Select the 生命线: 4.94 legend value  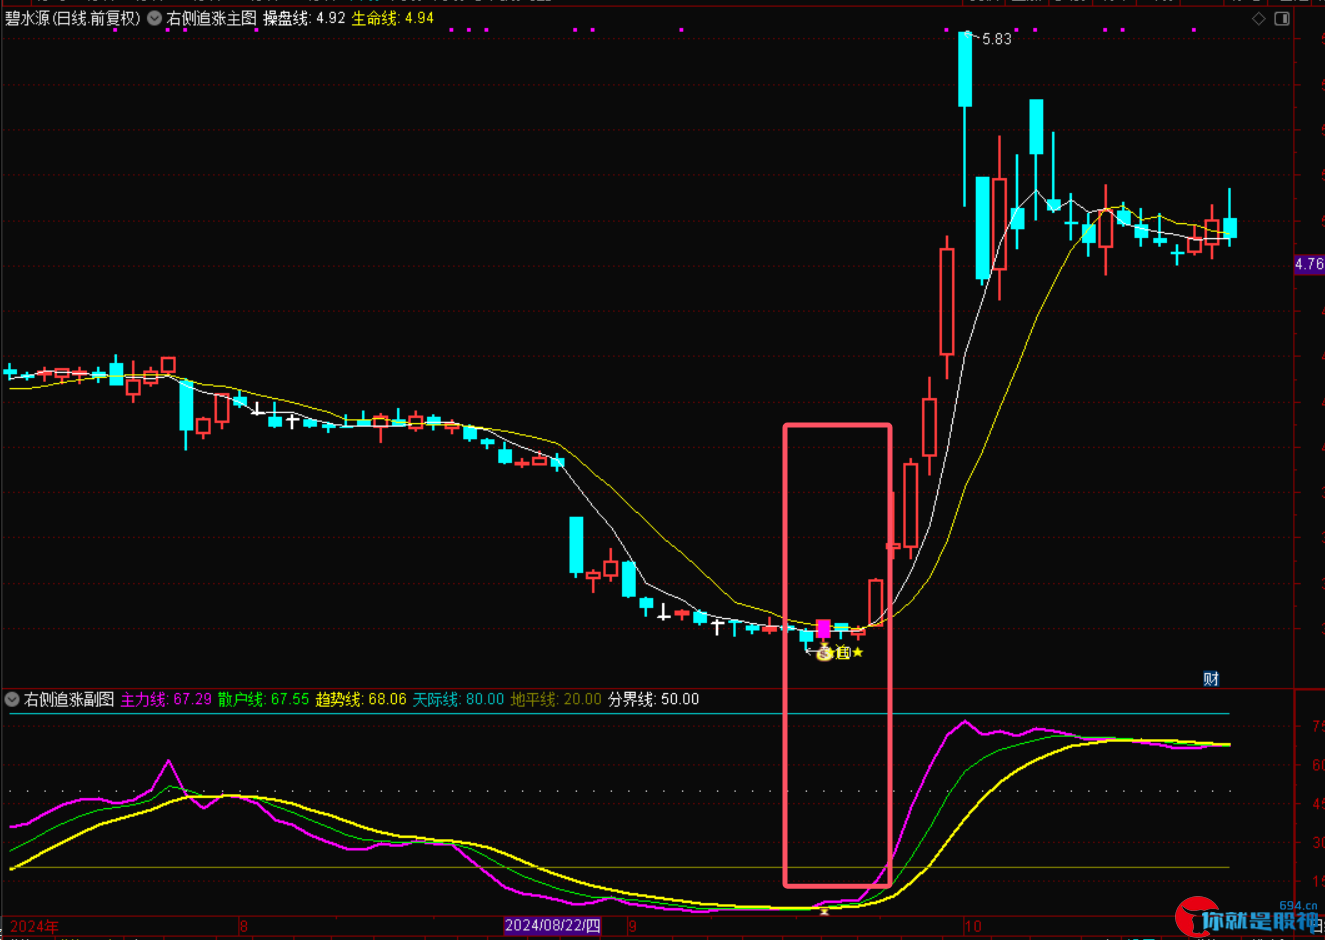pos(392,18)
